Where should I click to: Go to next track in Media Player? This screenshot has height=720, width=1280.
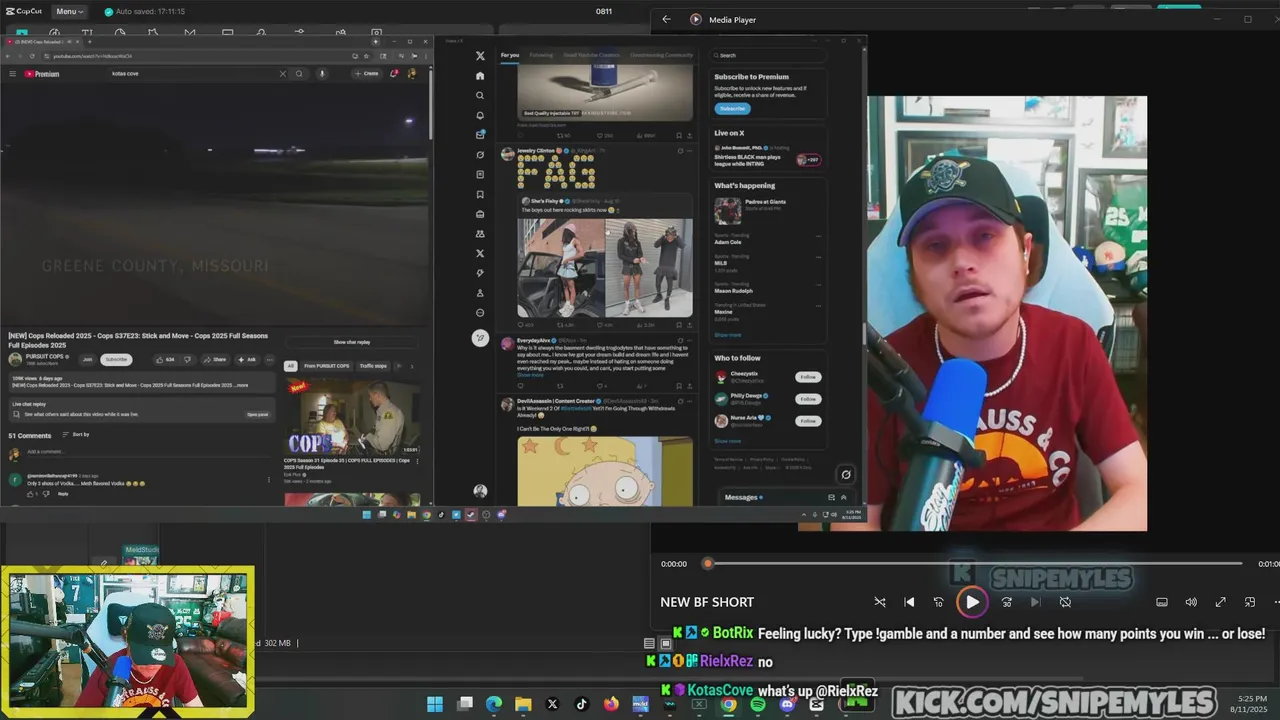1036,602
